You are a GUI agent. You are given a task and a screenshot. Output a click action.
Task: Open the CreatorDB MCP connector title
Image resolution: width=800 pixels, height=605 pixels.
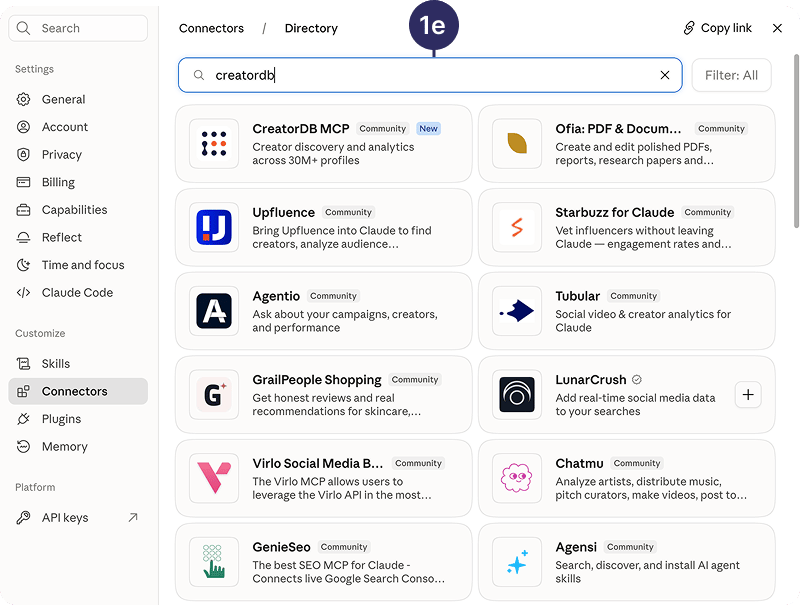tap(301, 129)
